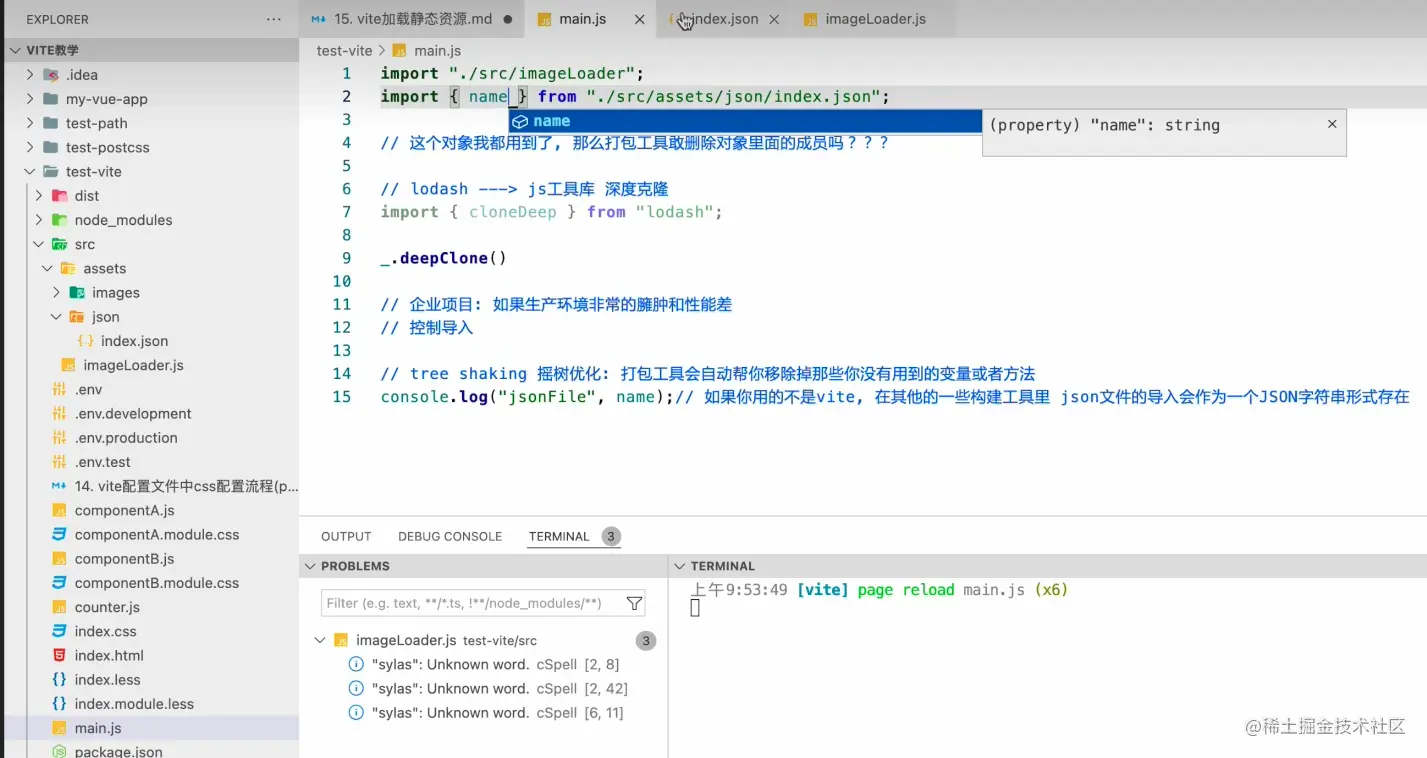Collapse the json folder
This screenshot has width=1427, height=758.
(56, 317)
